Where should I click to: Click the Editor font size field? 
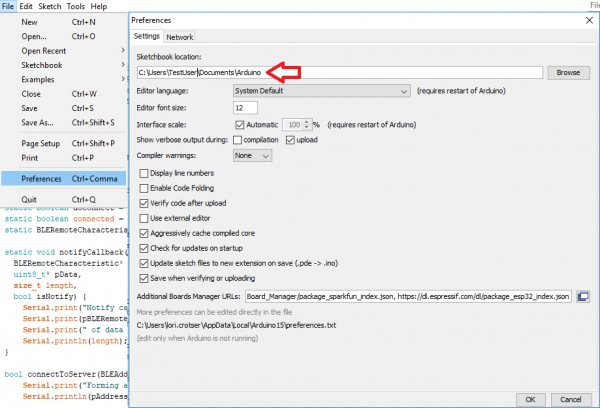245,108
